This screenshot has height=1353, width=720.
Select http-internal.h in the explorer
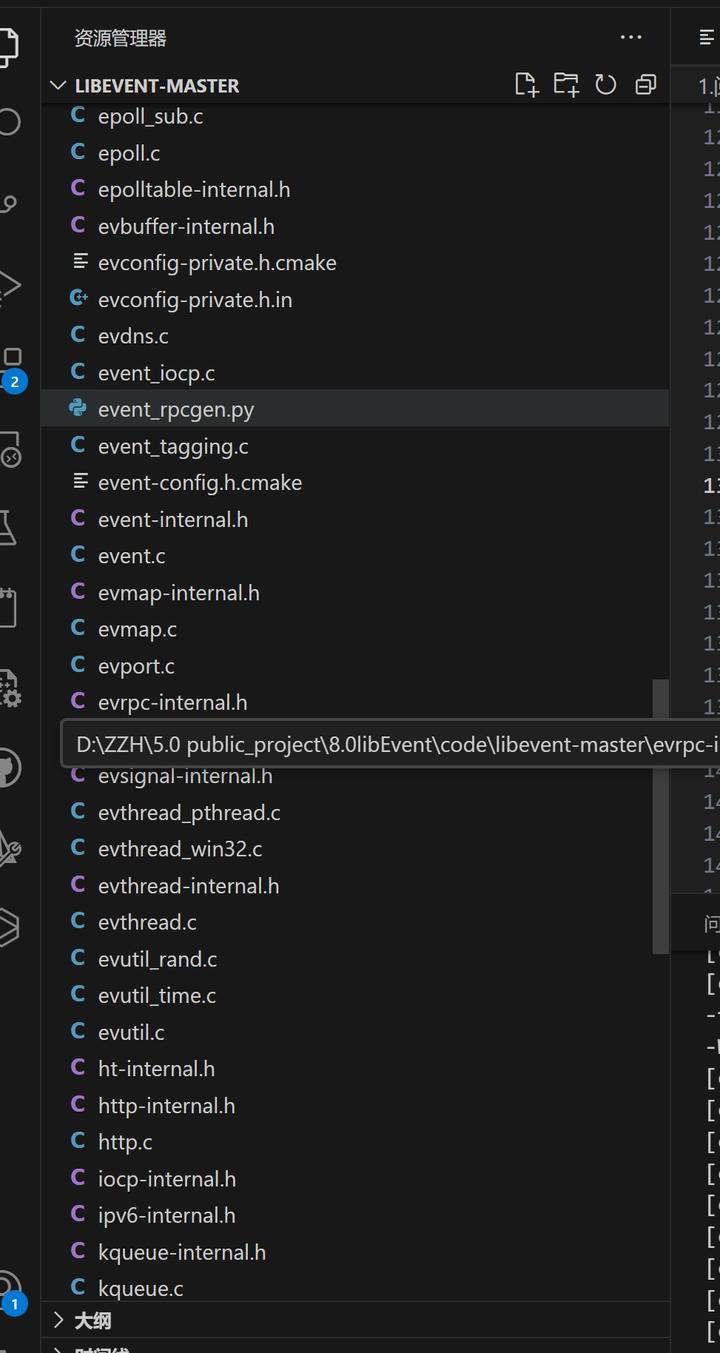point(167,1105)
